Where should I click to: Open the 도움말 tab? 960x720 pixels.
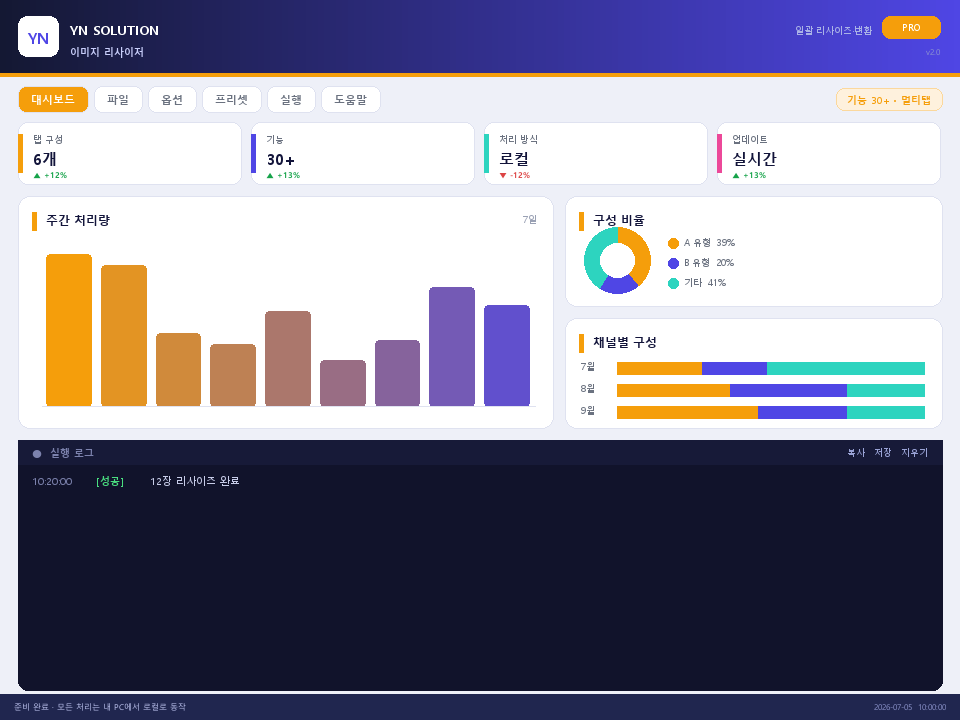tap(351, 100)
